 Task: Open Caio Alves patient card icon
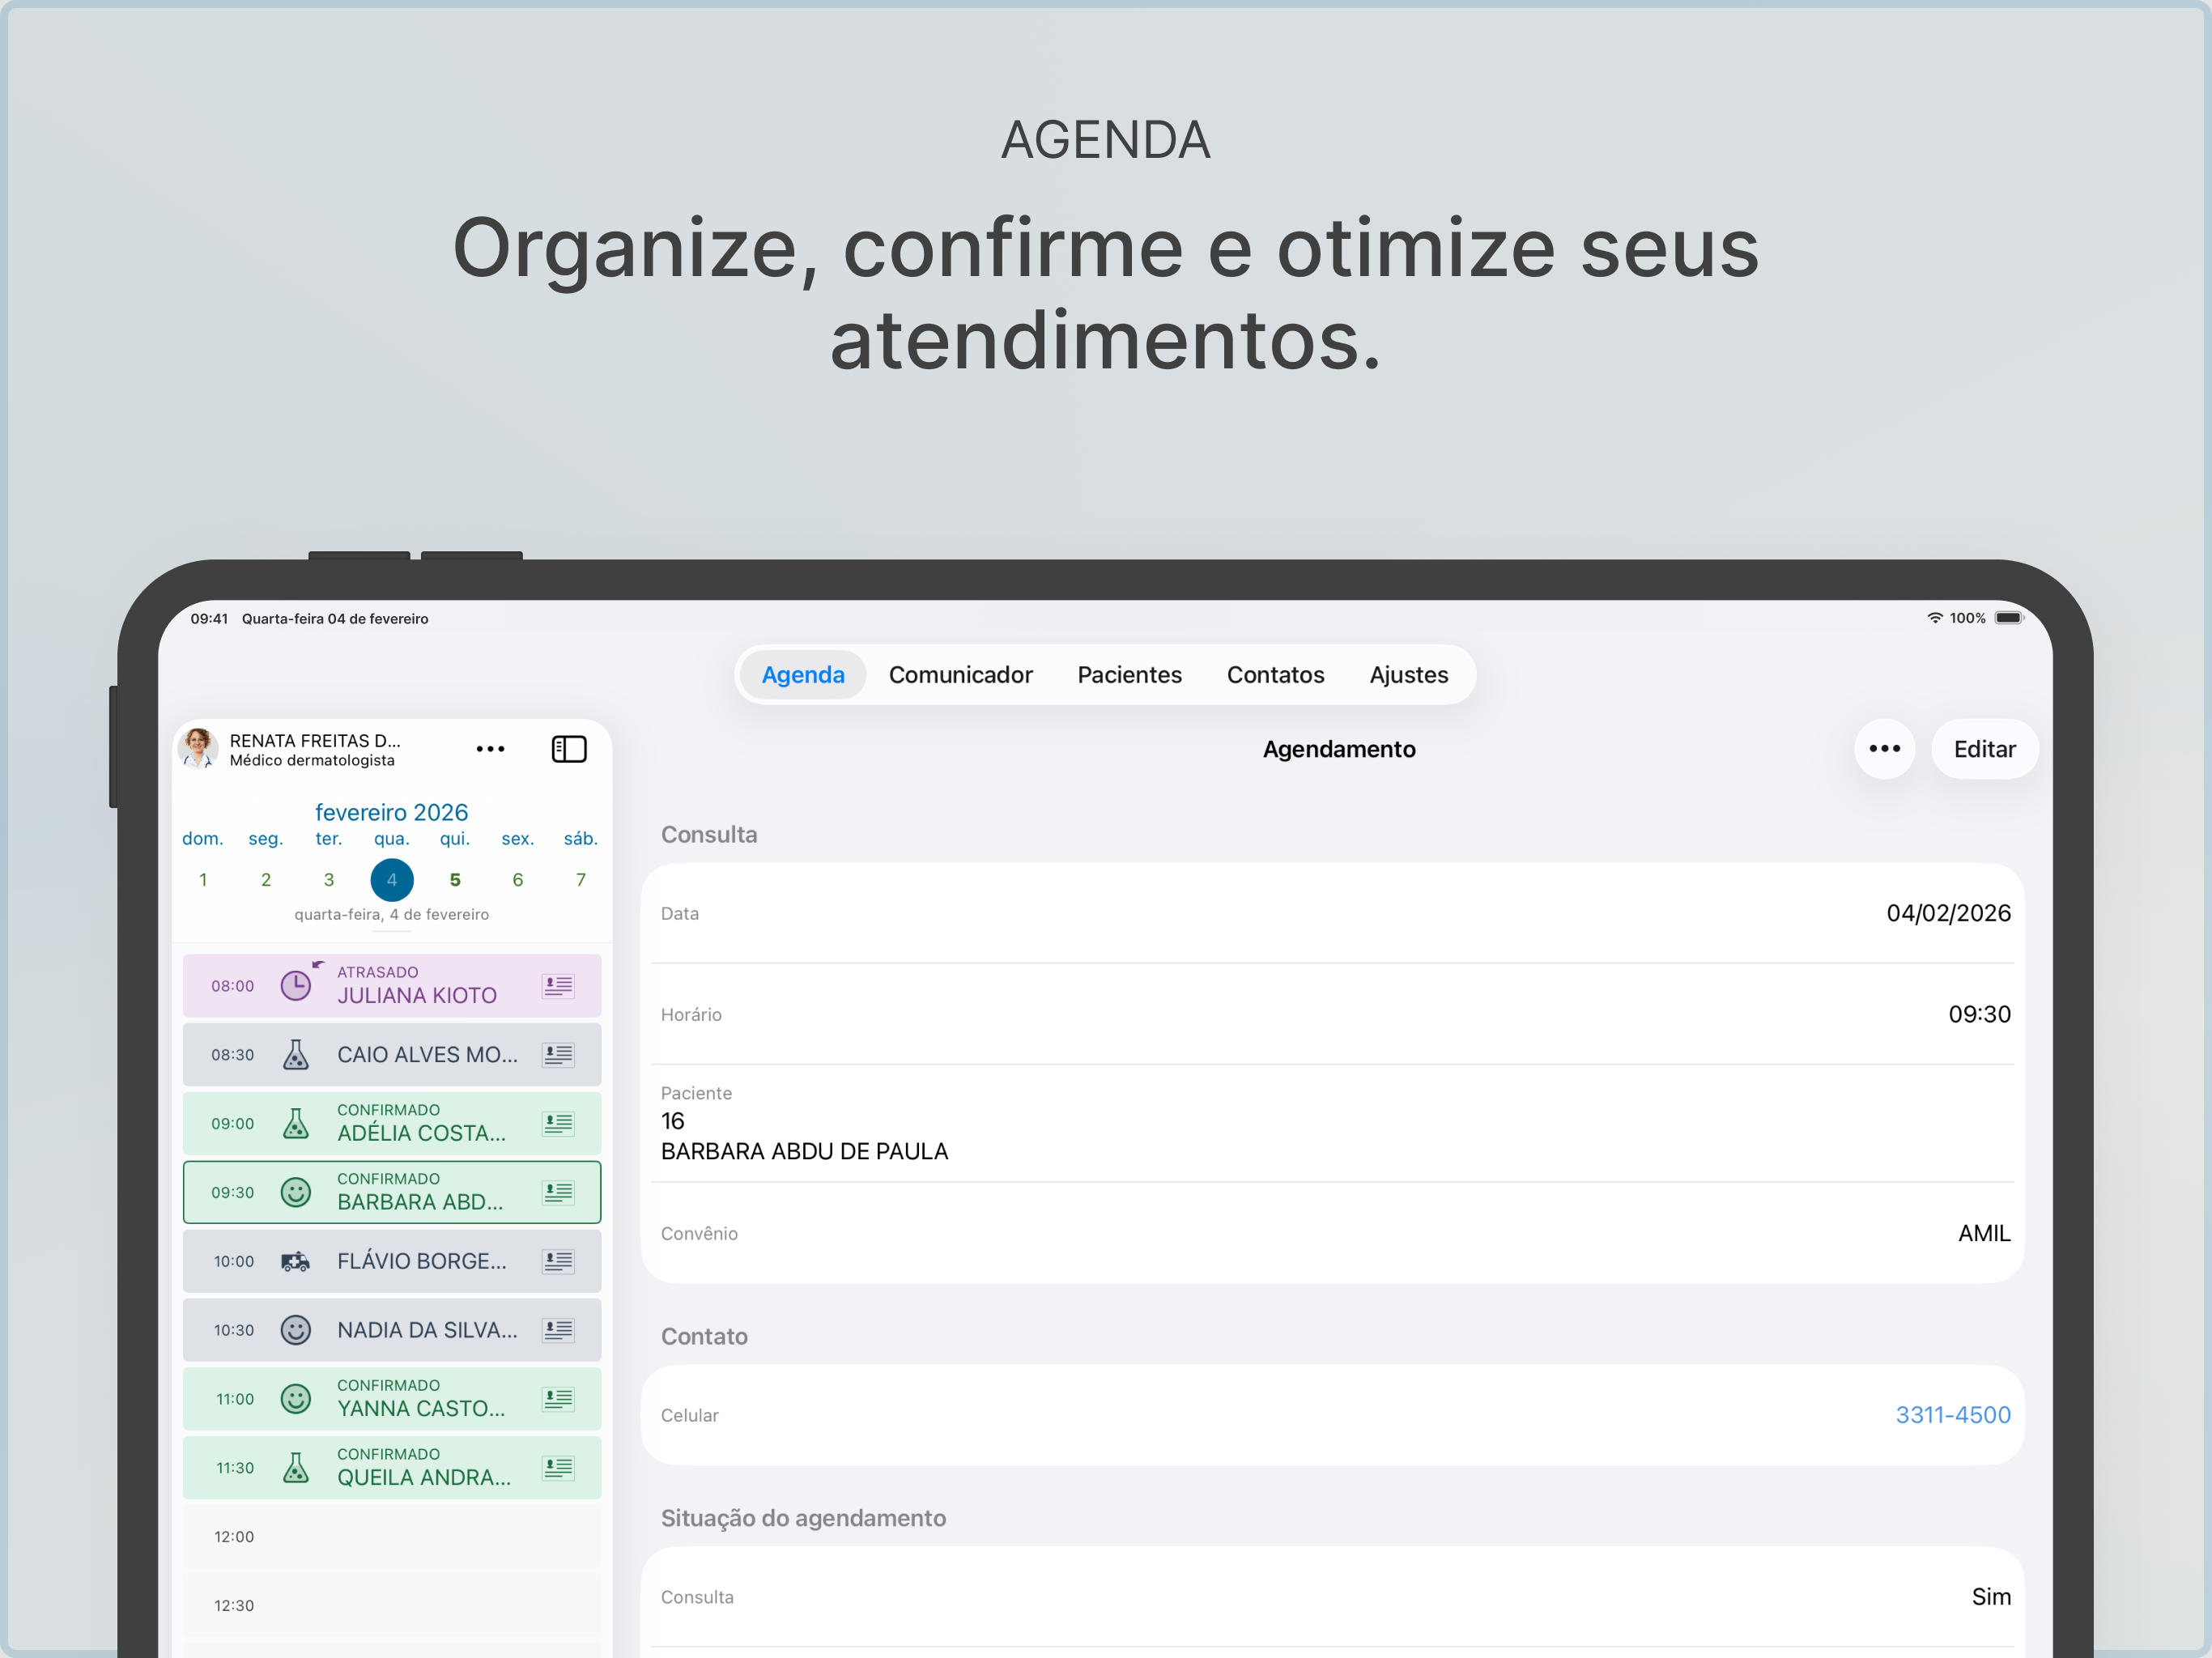pos(558,1055)
